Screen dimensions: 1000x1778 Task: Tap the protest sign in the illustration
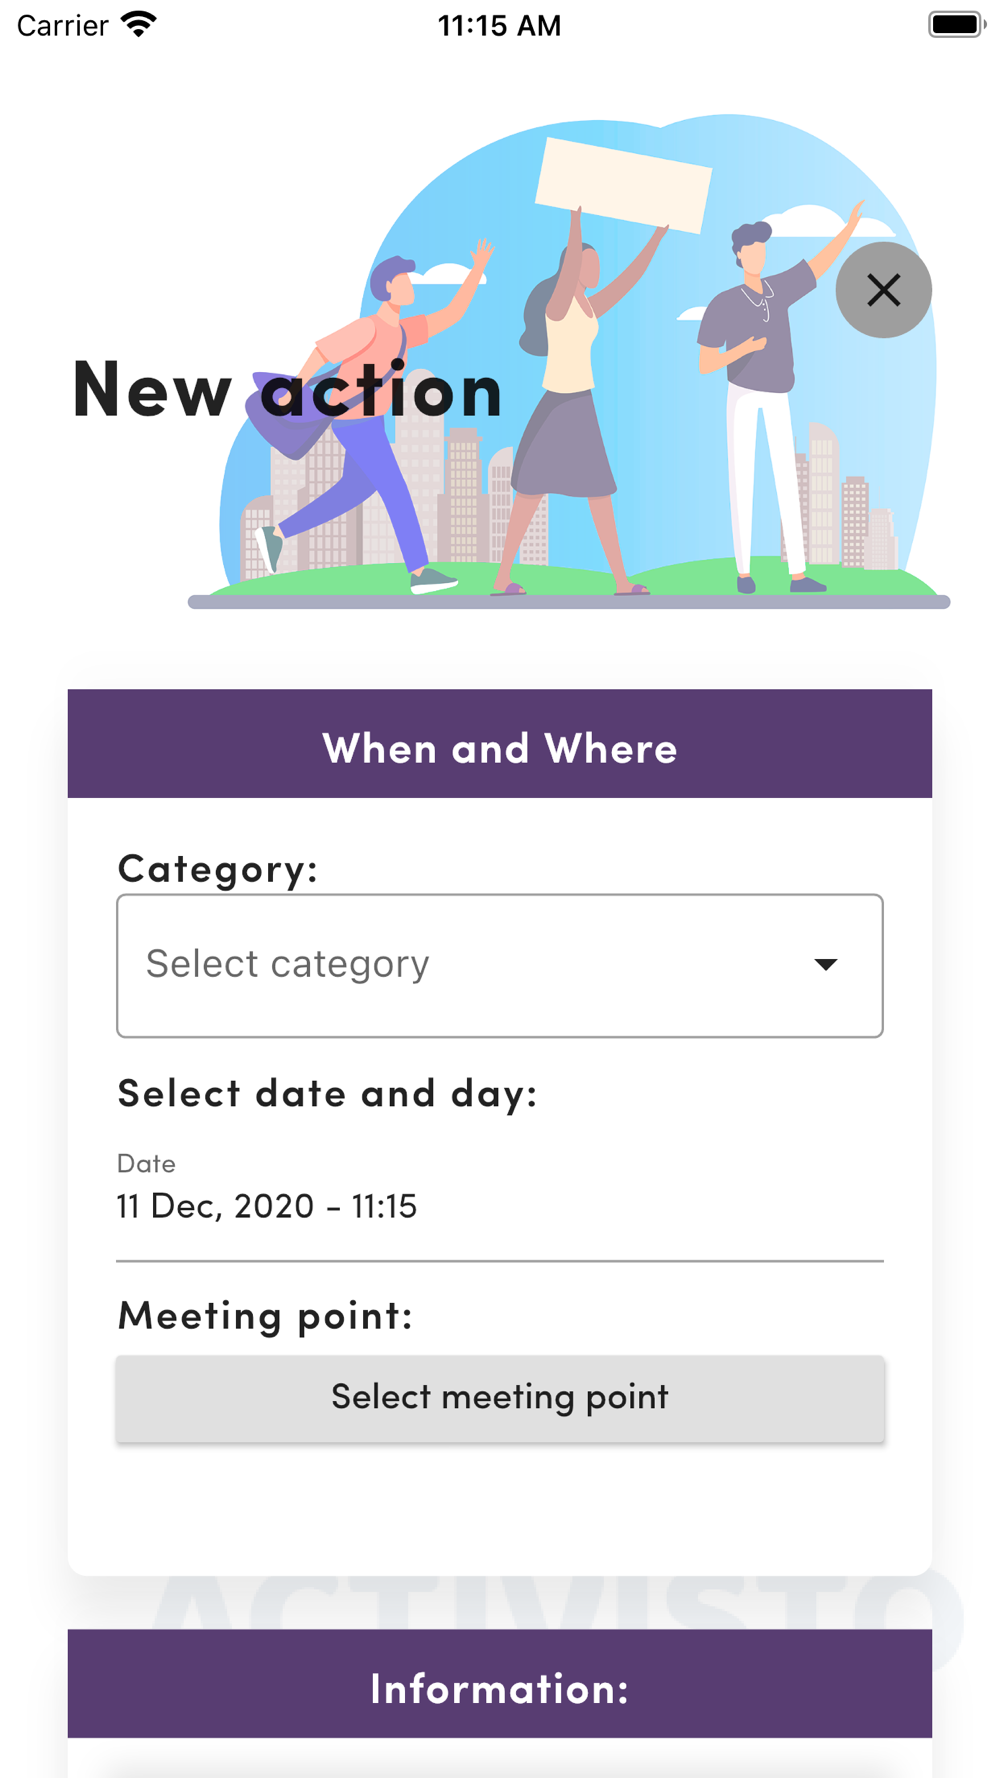(x=624, y=185)
